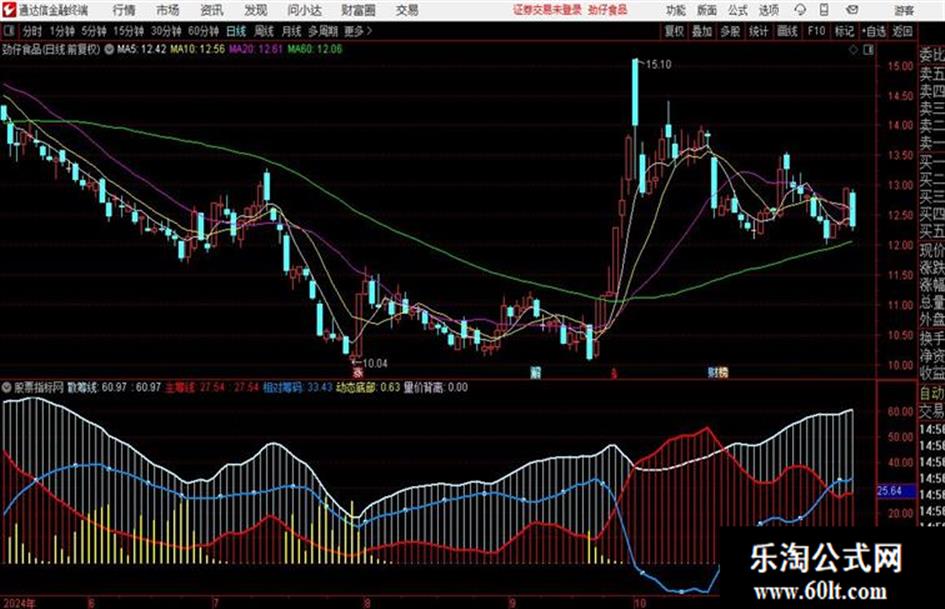Open the 交易 menu
945x609 pixels.
[x=407, y=10]
